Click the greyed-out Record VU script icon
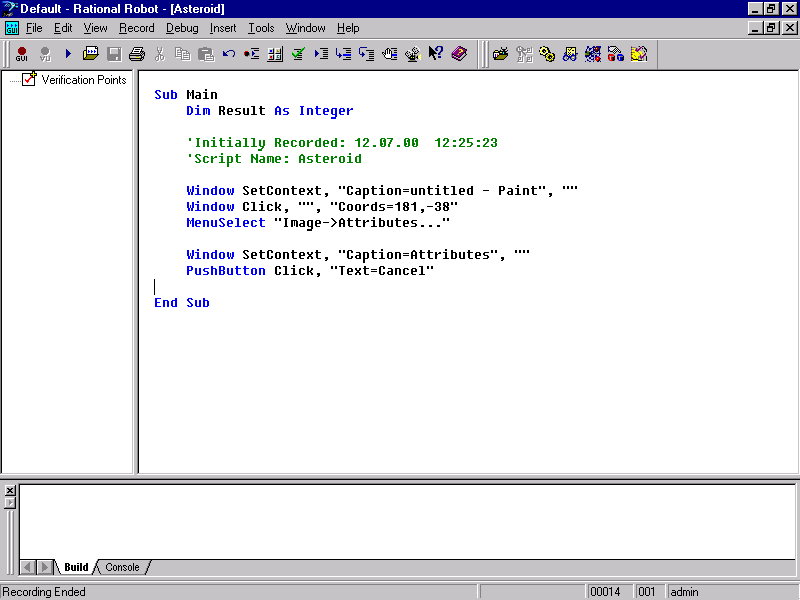 [x=45, y=54]
